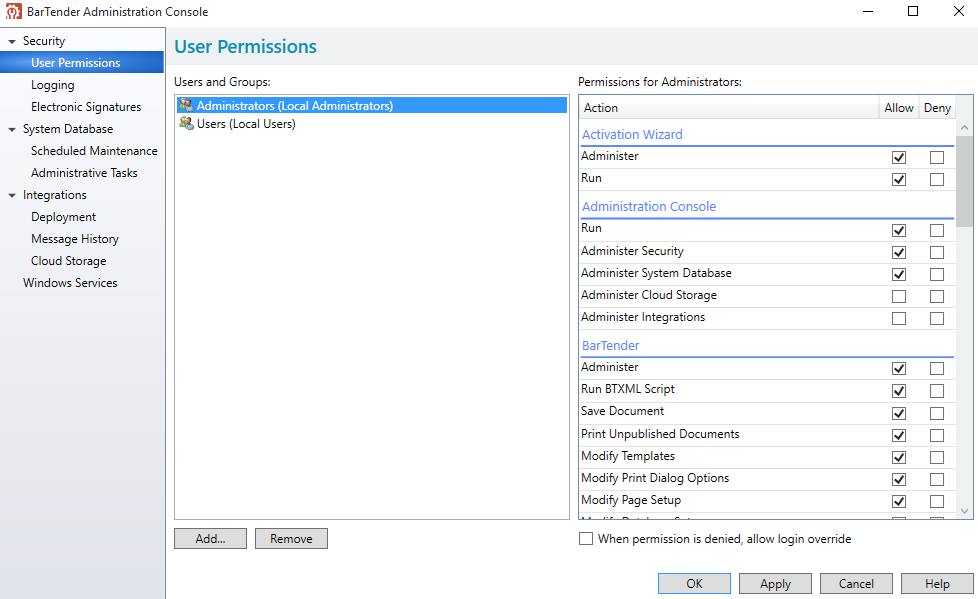Cancel the permission changes
This screenshot has height=599, width=978.
pyautogui.click(x=856, y=583)
